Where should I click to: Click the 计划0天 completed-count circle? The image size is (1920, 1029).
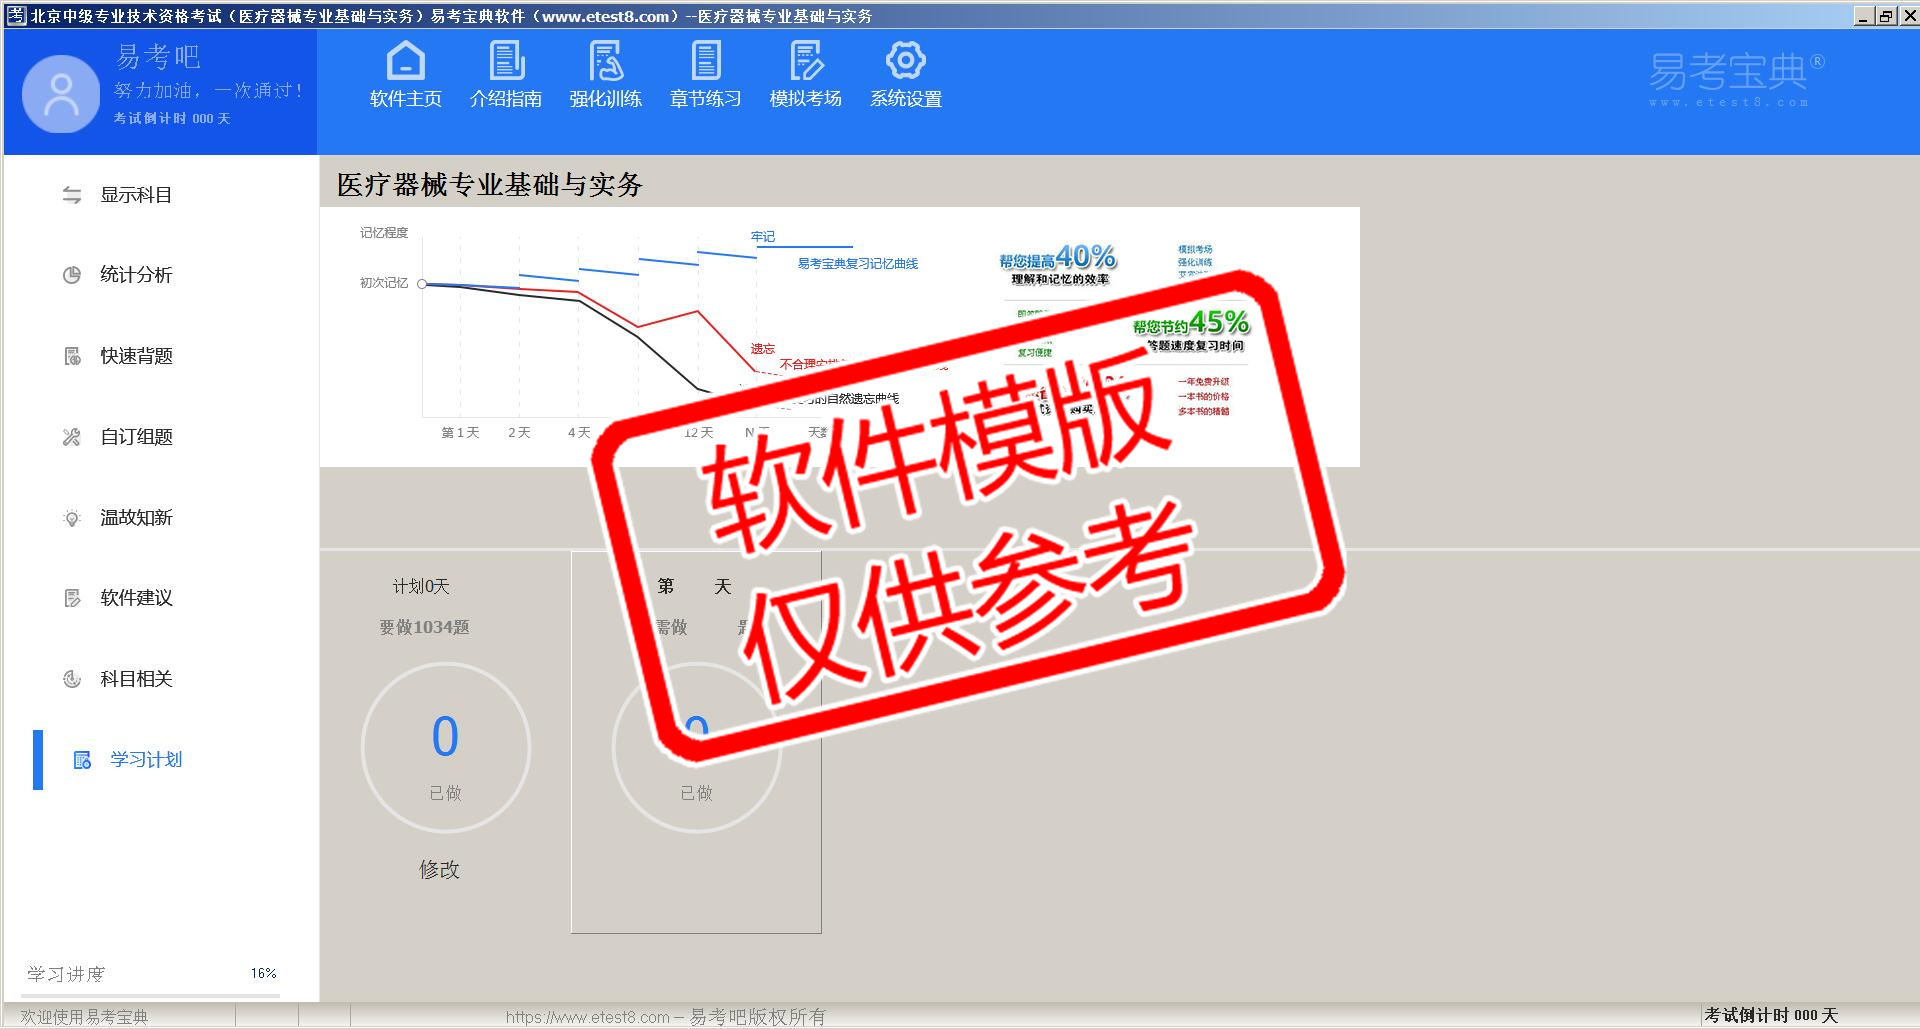(445, 748)
